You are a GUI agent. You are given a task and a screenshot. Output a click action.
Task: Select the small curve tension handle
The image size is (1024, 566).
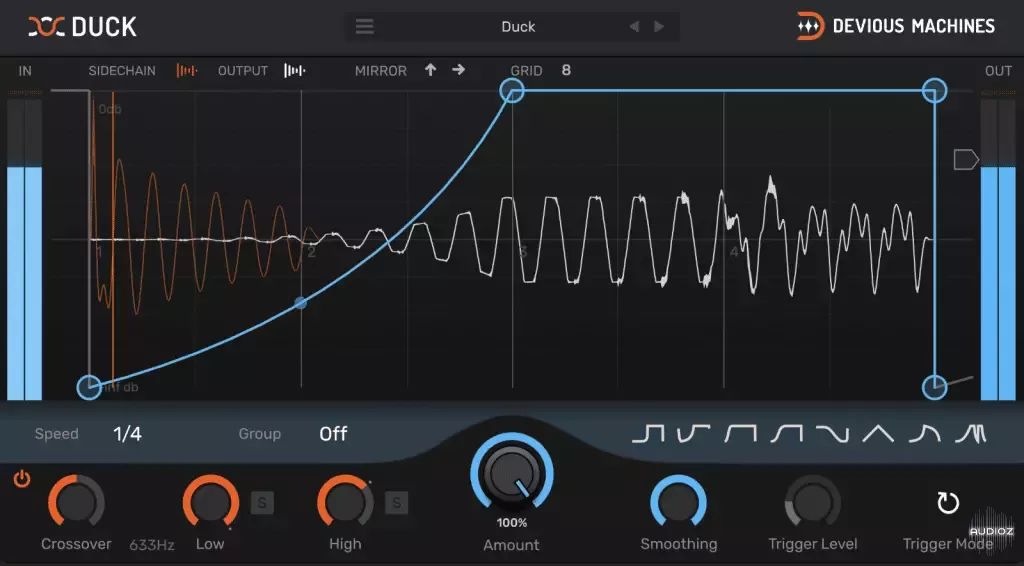coord(300,303)
